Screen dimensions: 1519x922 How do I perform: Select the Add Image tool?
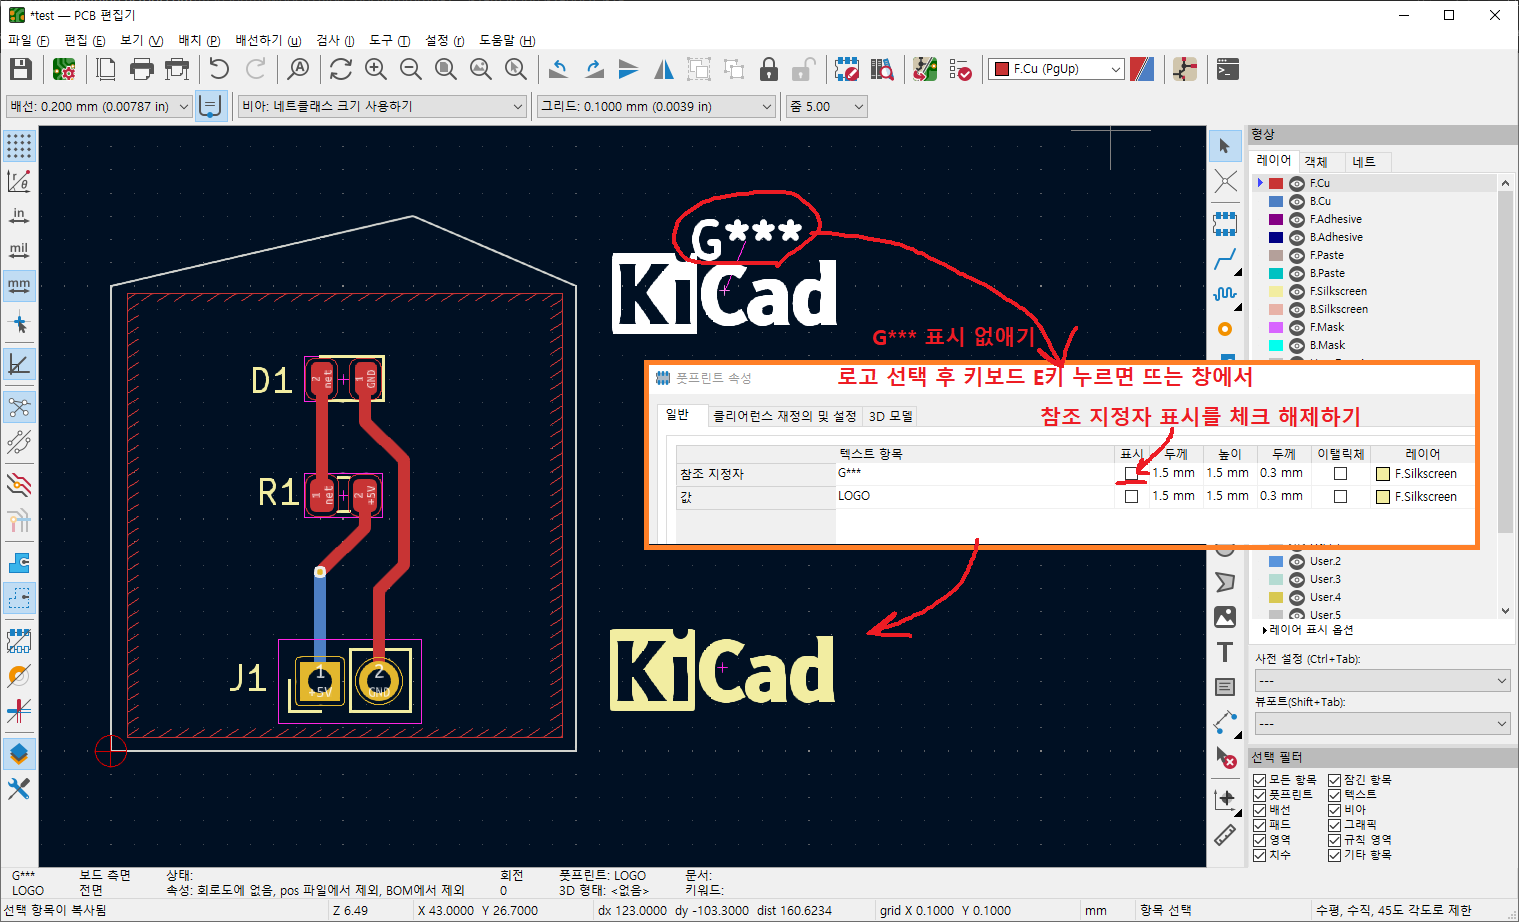(1225, 617)
